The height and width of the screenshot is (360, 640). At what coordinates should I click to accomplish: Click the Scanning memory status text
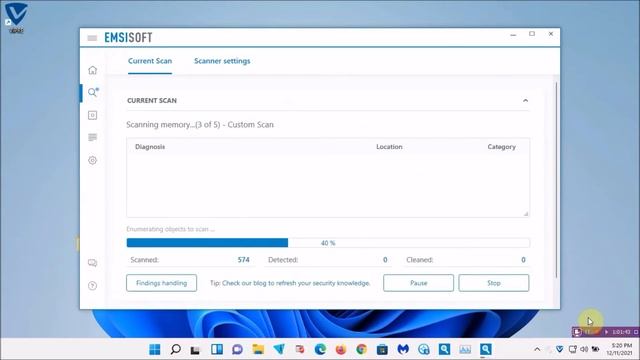tap(200, 124)
